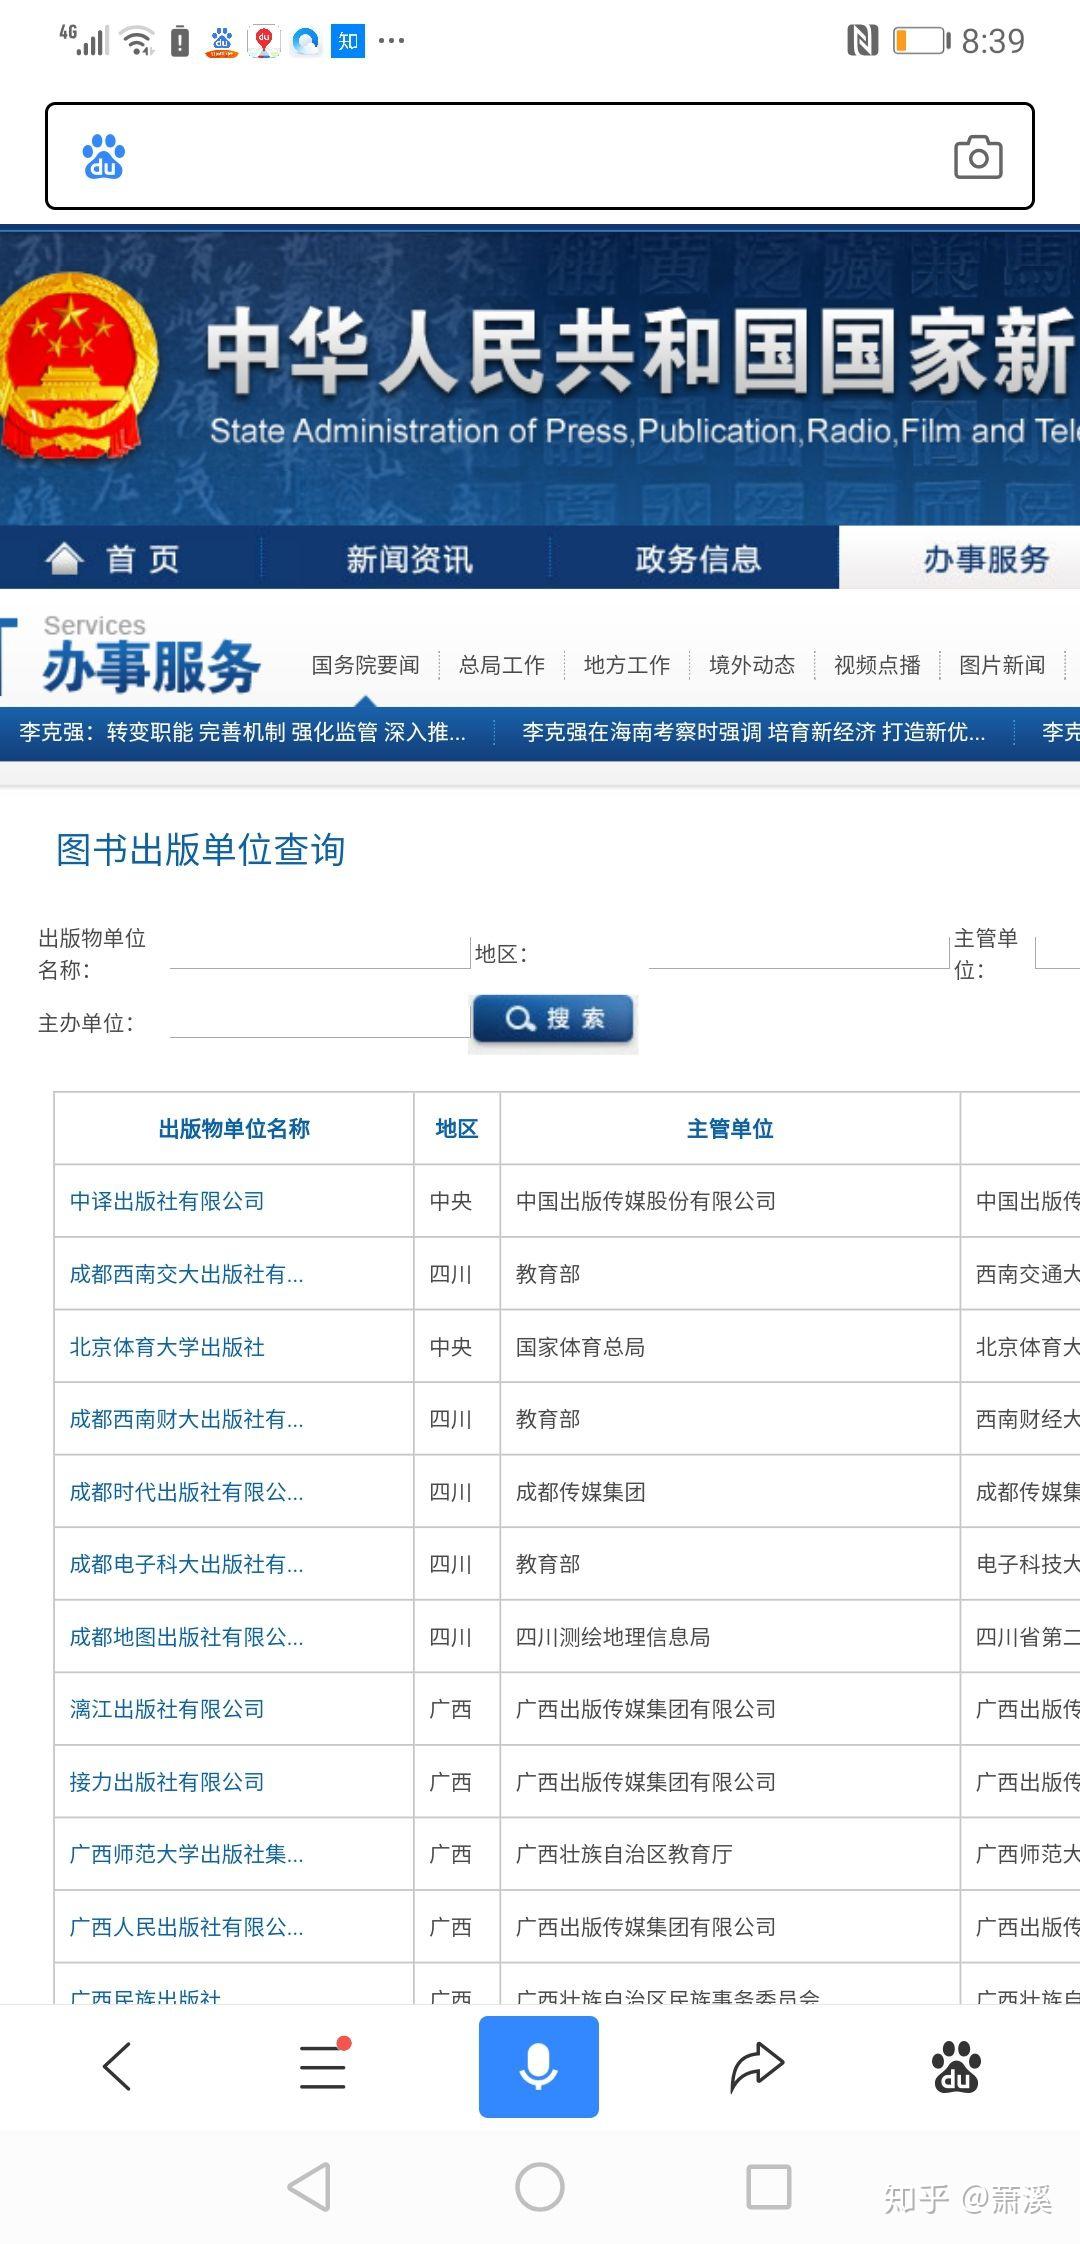
Task: Tap the share arrow icon
Action: point(756,2066)
